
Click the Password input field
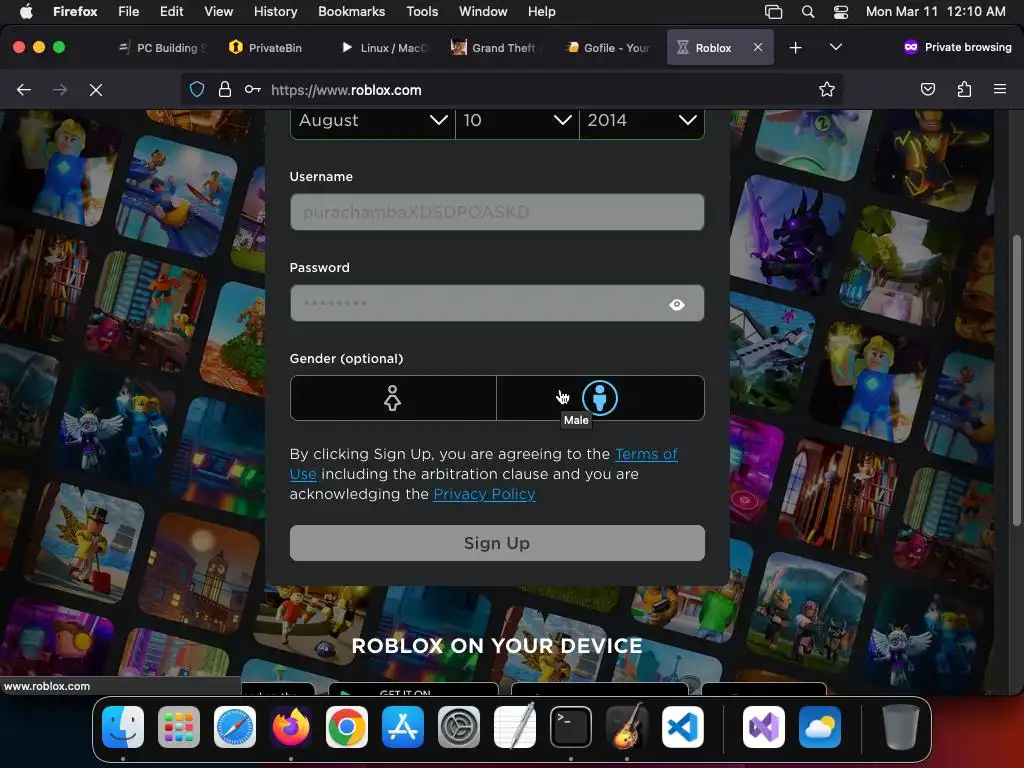coord(497,303)
